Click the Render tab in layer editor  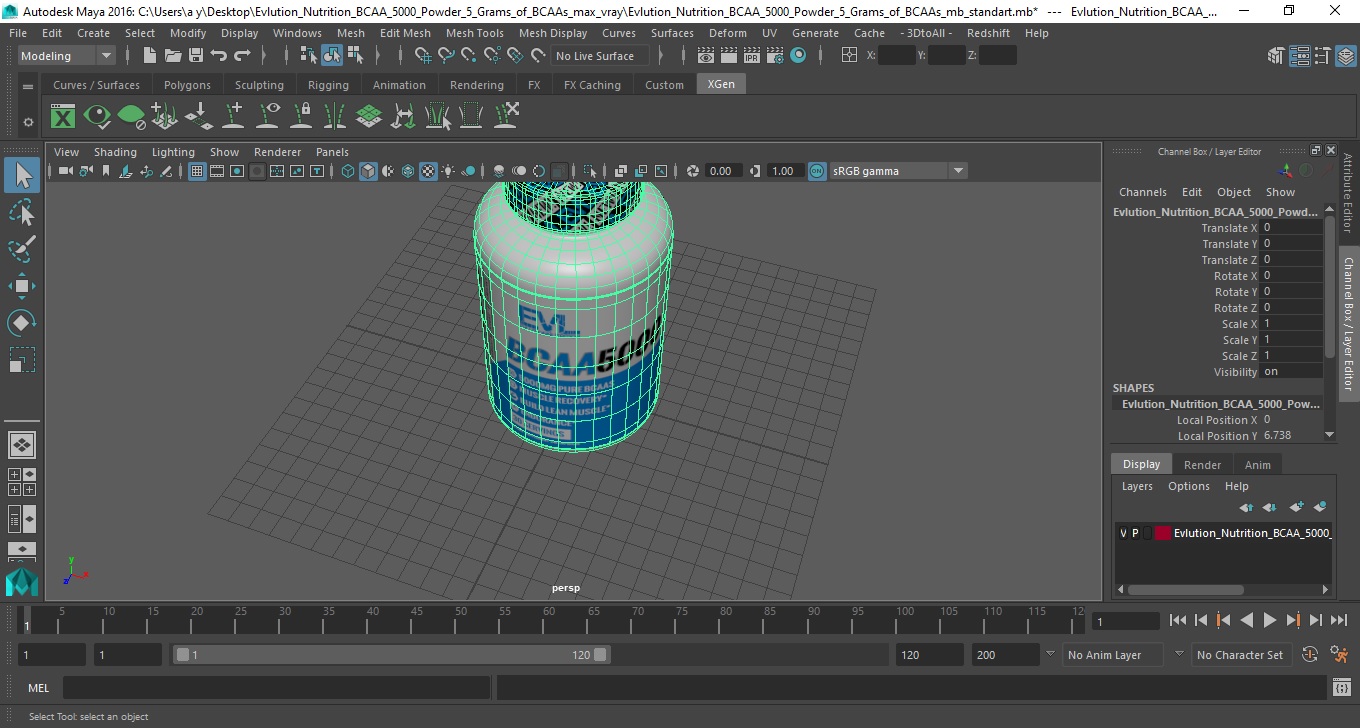click(x=1202, y=465)
